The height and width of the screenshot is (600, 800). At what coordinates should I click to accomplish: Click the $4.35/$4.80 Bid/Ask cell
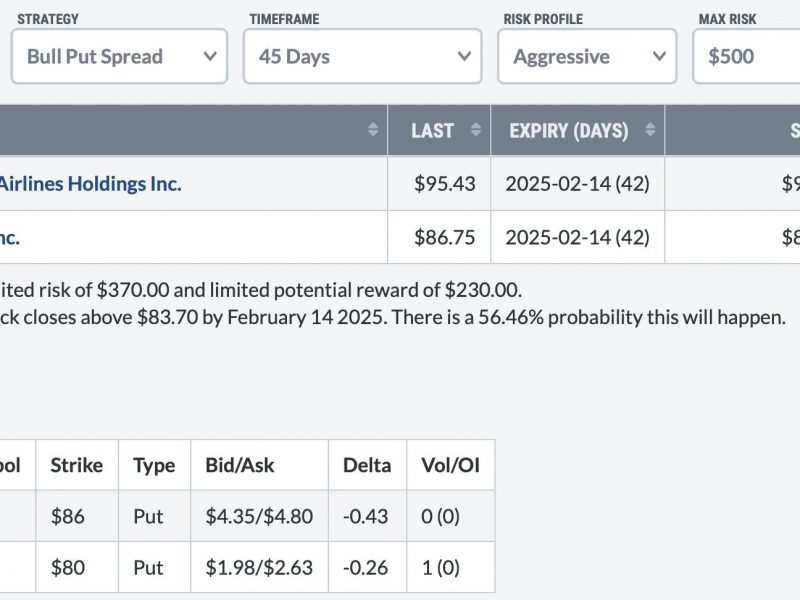coord(259,516)
